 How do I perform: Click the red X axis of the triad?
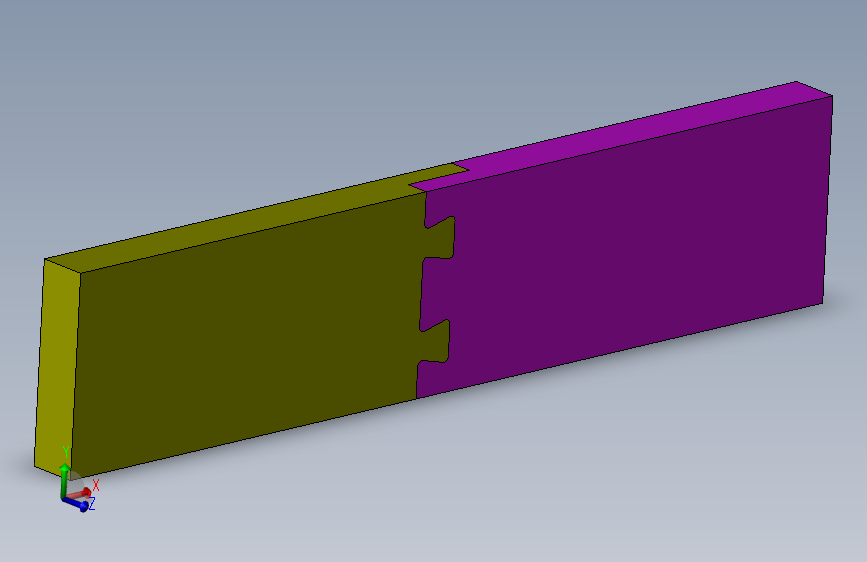[81, 492]
